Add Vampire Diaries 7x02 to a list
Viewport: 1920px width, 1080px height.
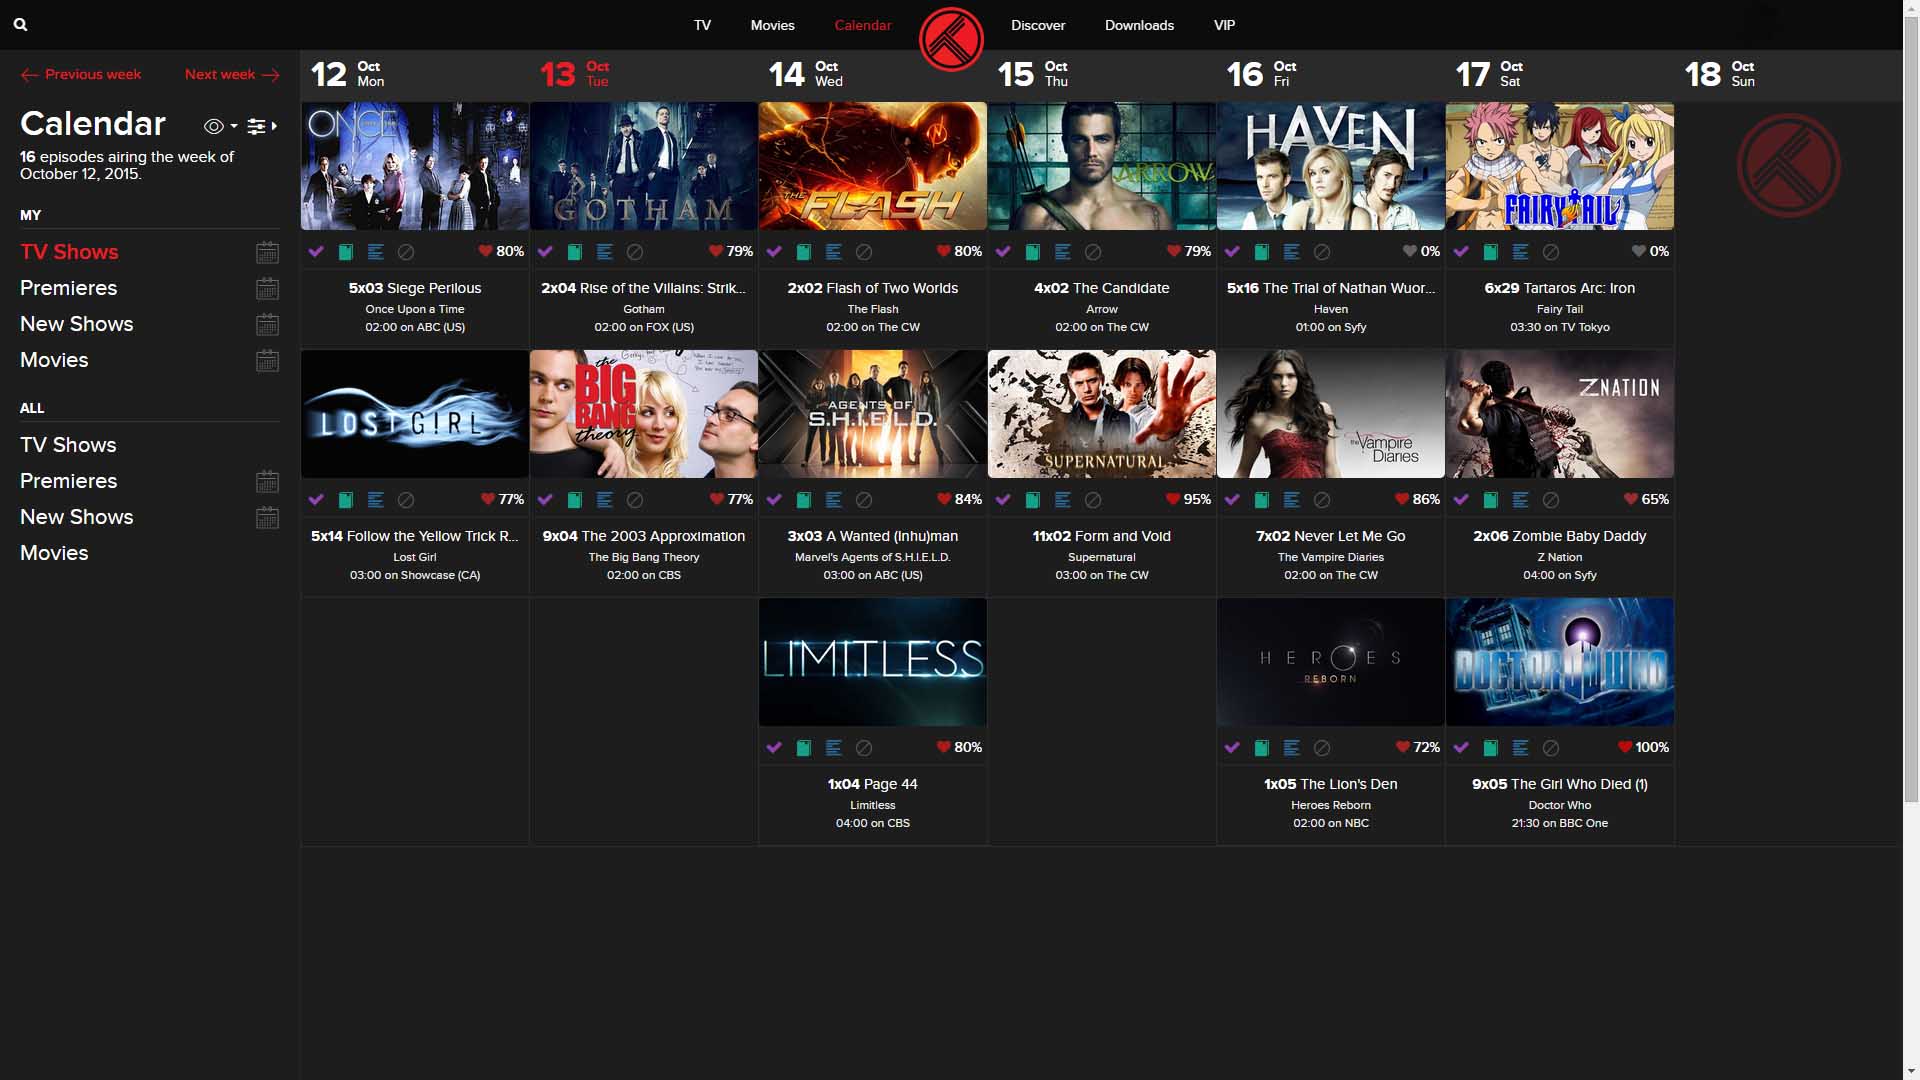(x=1292, y=500)
